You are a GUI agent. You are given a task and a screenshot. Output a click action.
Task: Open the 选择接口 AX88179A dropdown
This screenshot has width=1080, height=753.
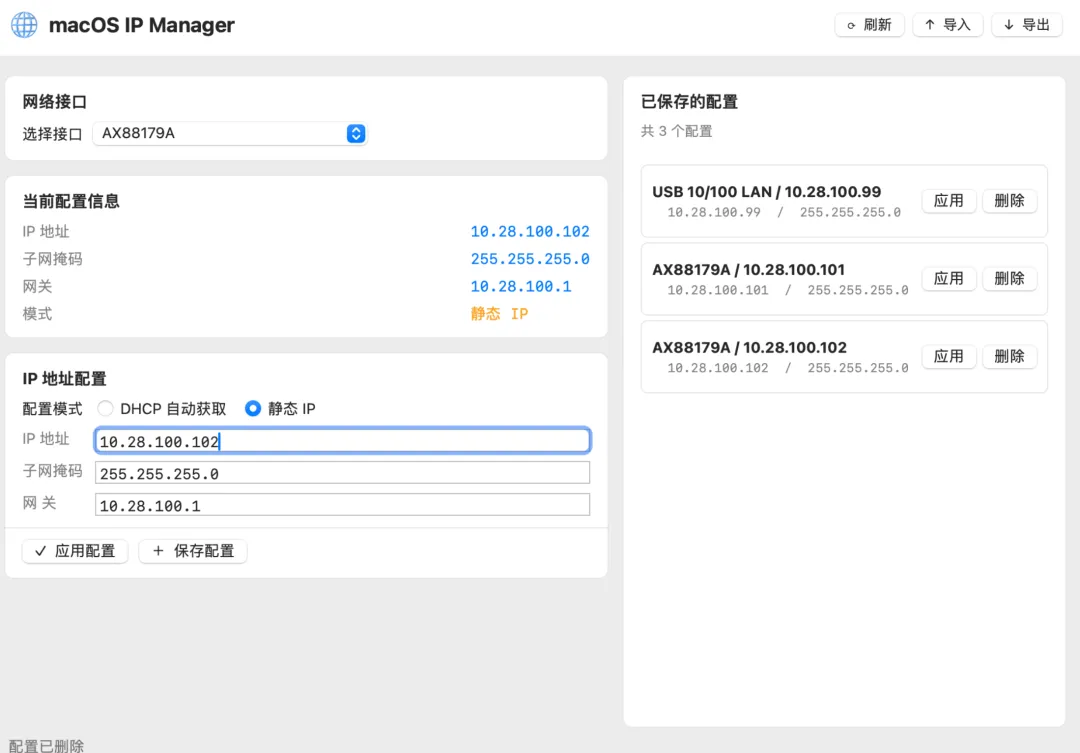(230, 133)
